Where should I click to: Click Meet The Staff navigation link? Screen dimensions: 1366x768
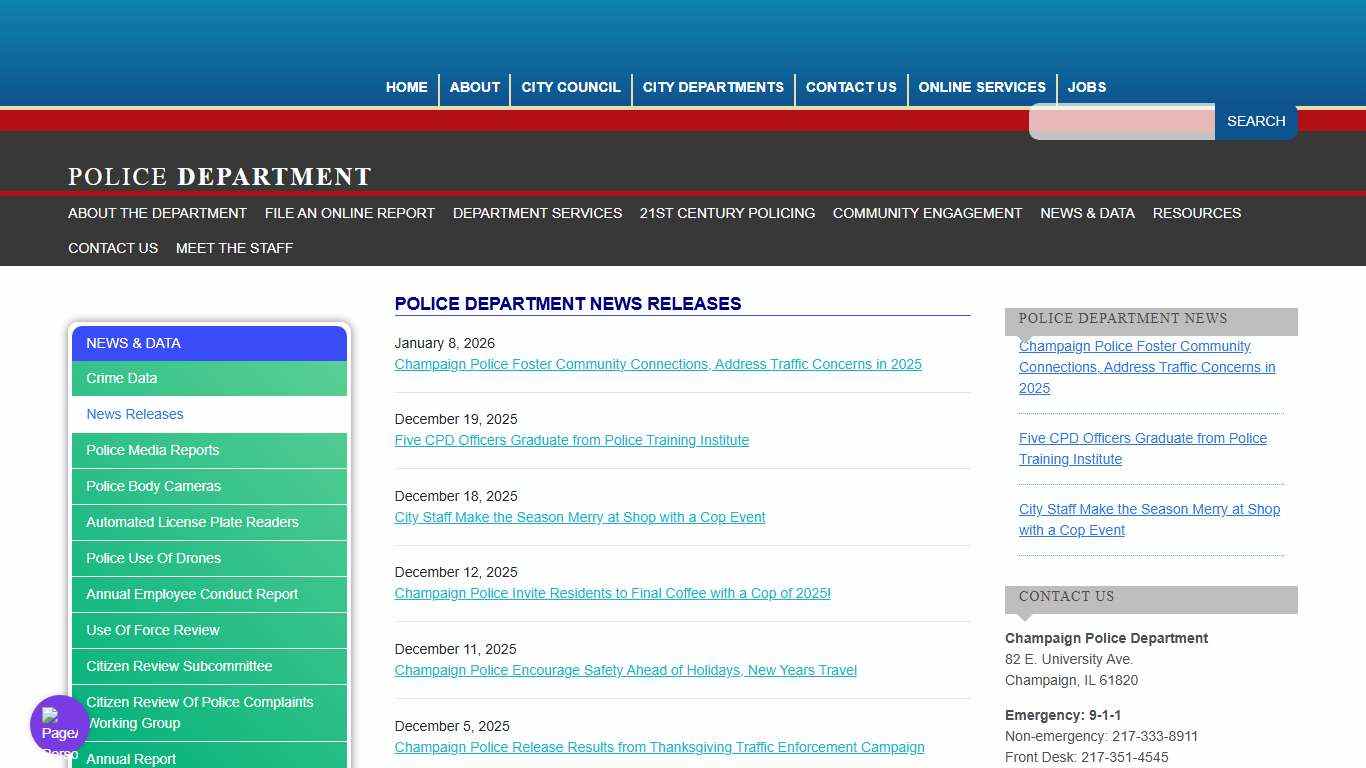tap(234, 248)
